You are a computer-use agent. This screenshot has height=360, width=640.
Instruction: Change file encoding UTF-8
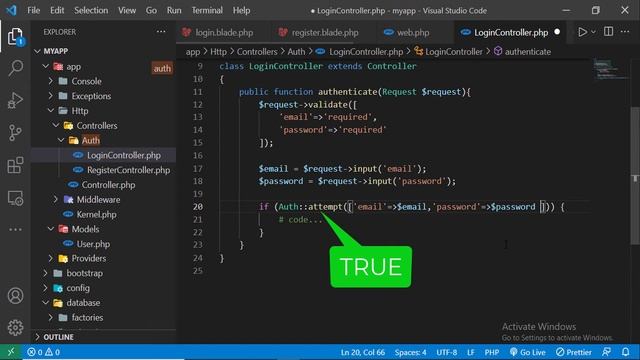(447, 352)
